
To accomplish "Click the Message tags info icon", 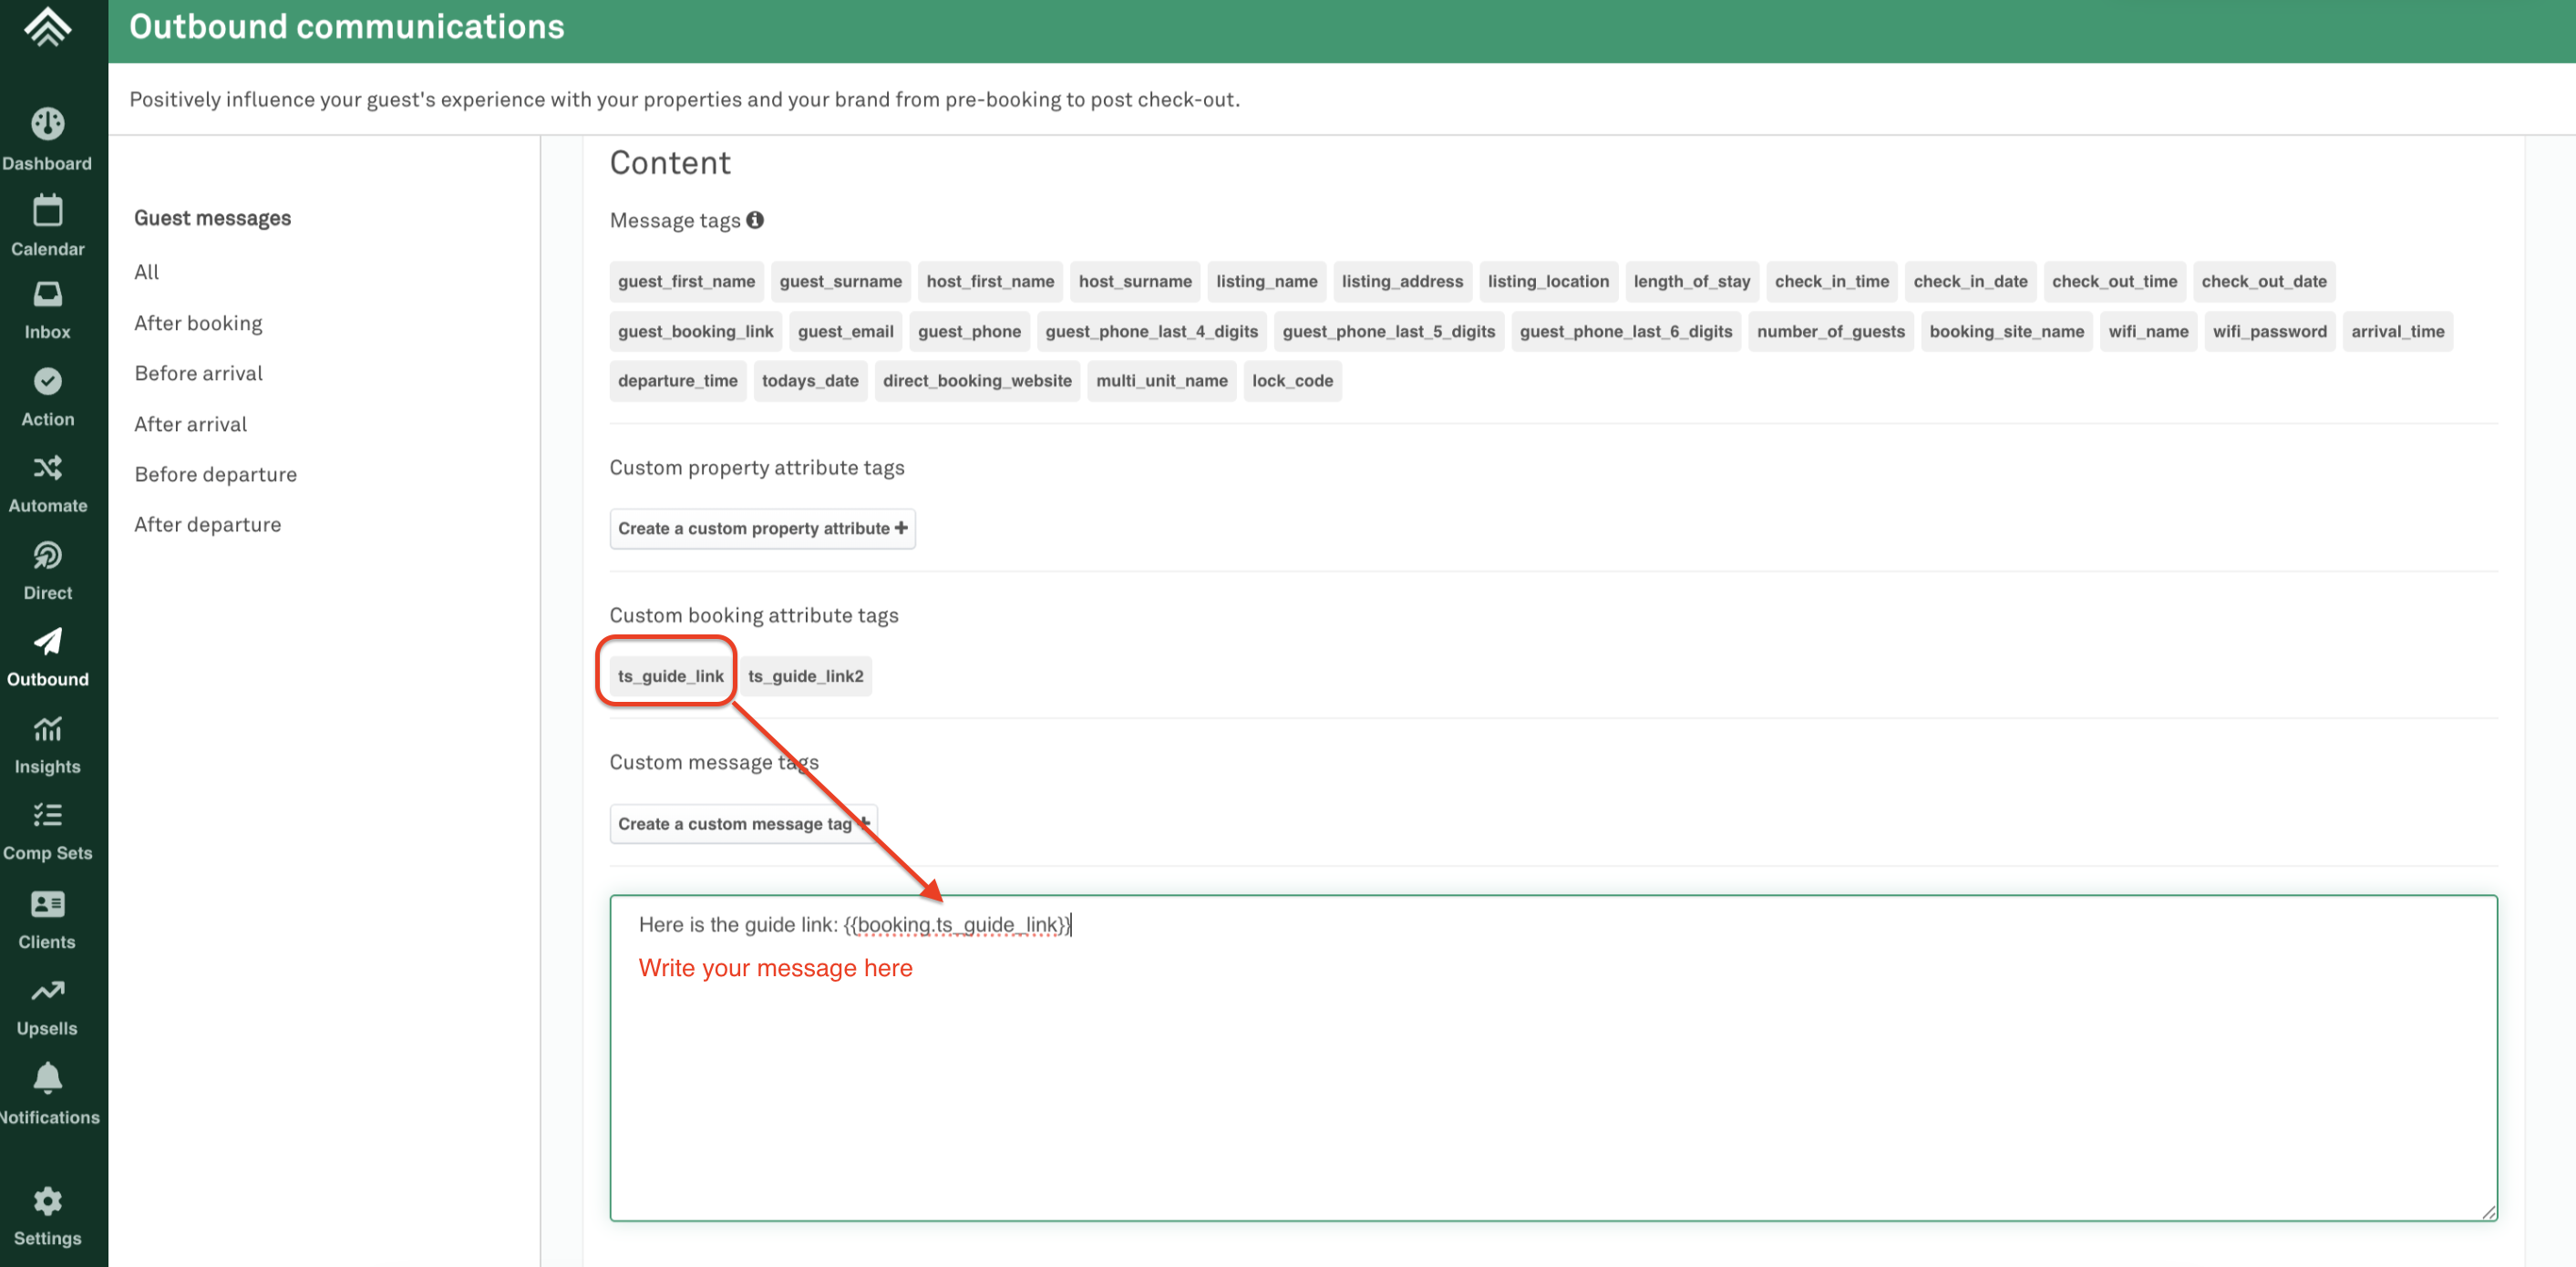I will (x=755, y=220).
